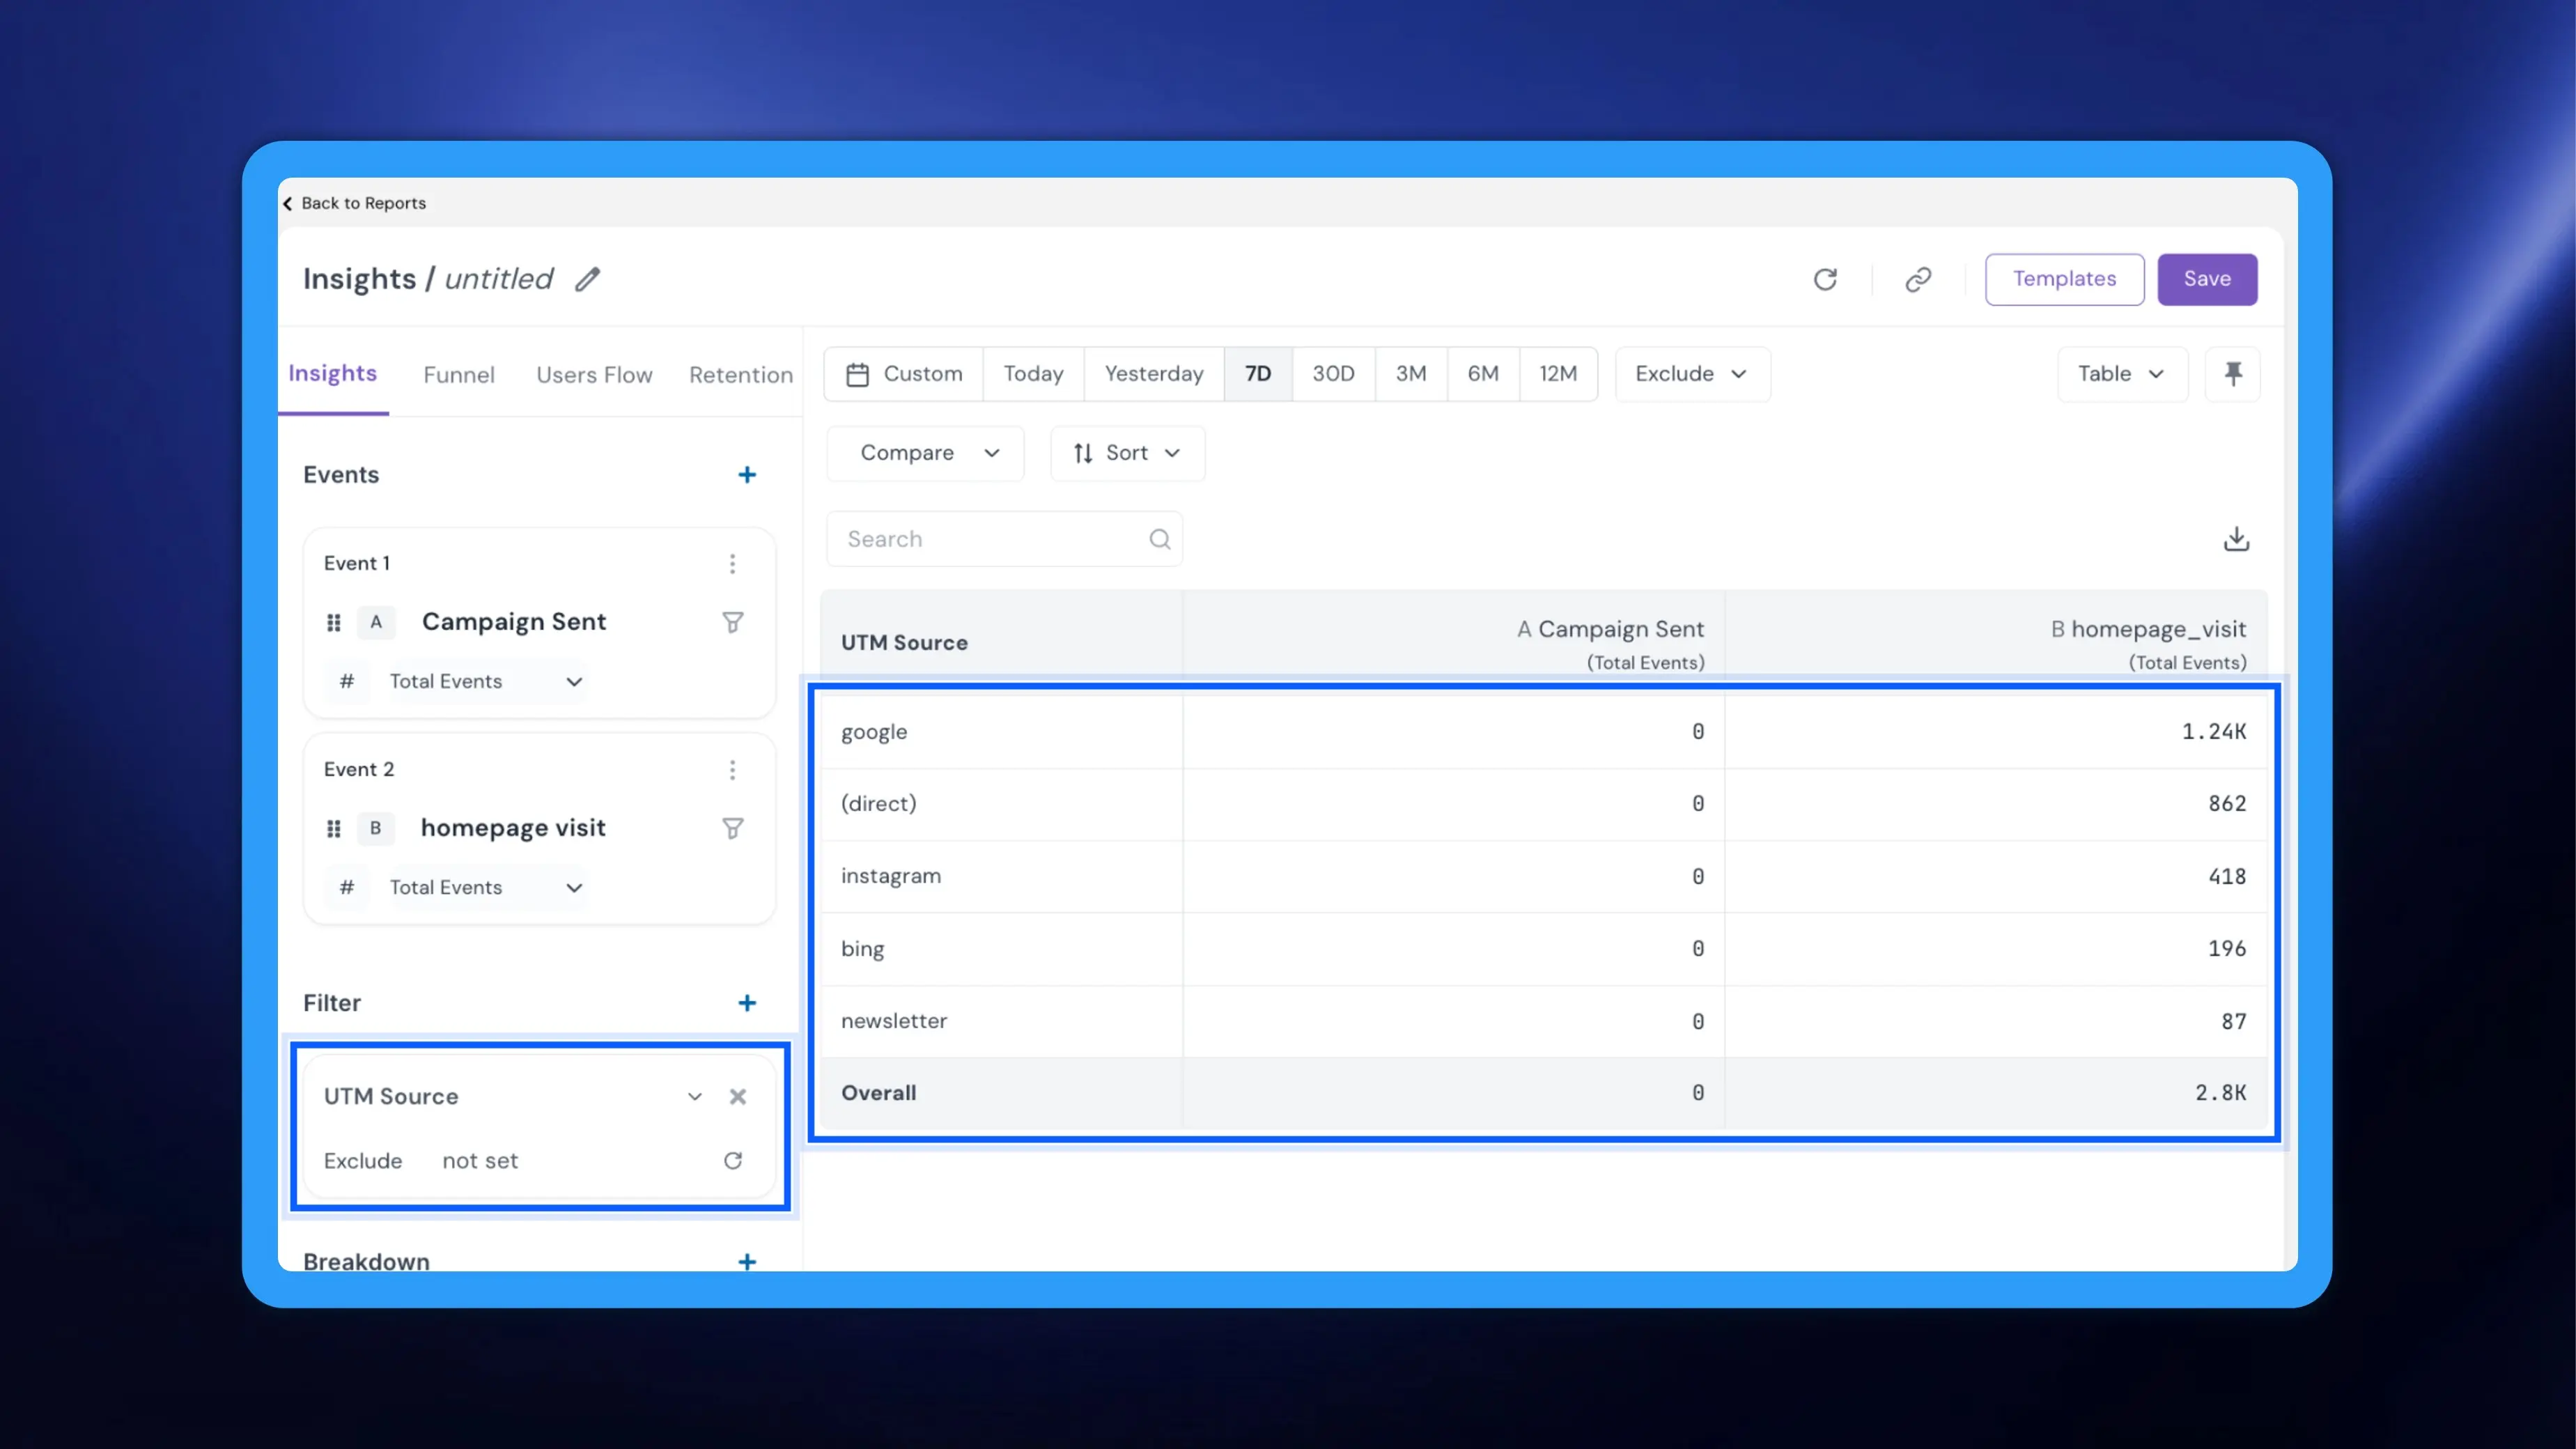Save the report with the Save button
Screen dimensions: 2576x1449
(2207, 279)
